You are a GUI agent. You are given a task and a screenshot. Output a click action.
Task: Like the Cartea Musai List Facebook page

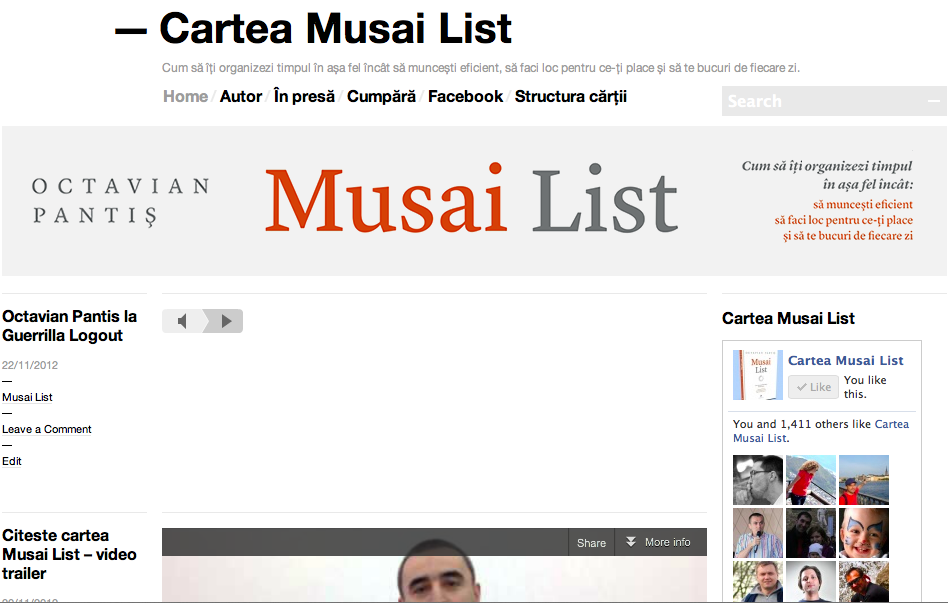(x=812, y=386)
